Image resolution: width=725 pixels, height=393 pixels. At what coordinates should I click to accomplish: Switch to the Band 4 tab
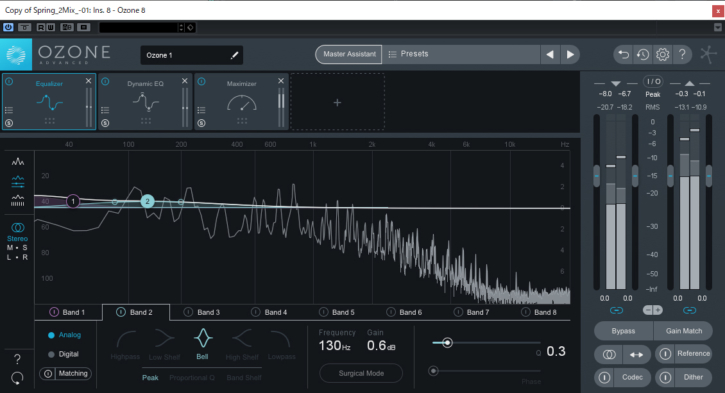coord(270,313)
